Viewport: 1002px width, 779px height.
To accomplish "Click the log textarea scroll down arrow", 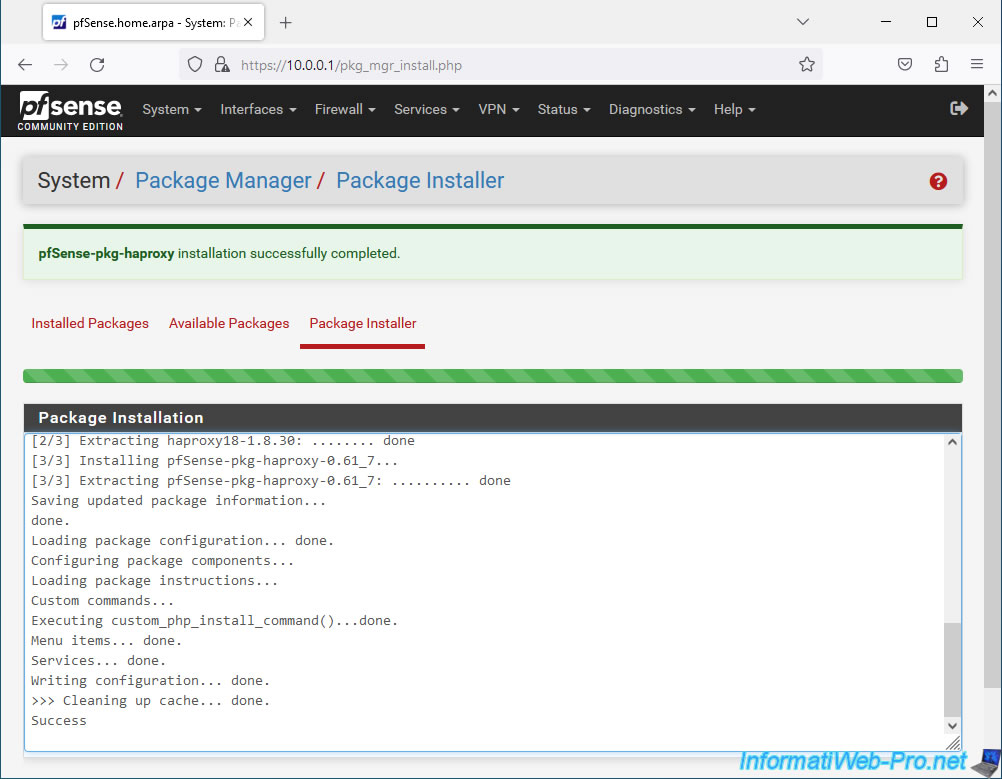I will pos(952,725).
